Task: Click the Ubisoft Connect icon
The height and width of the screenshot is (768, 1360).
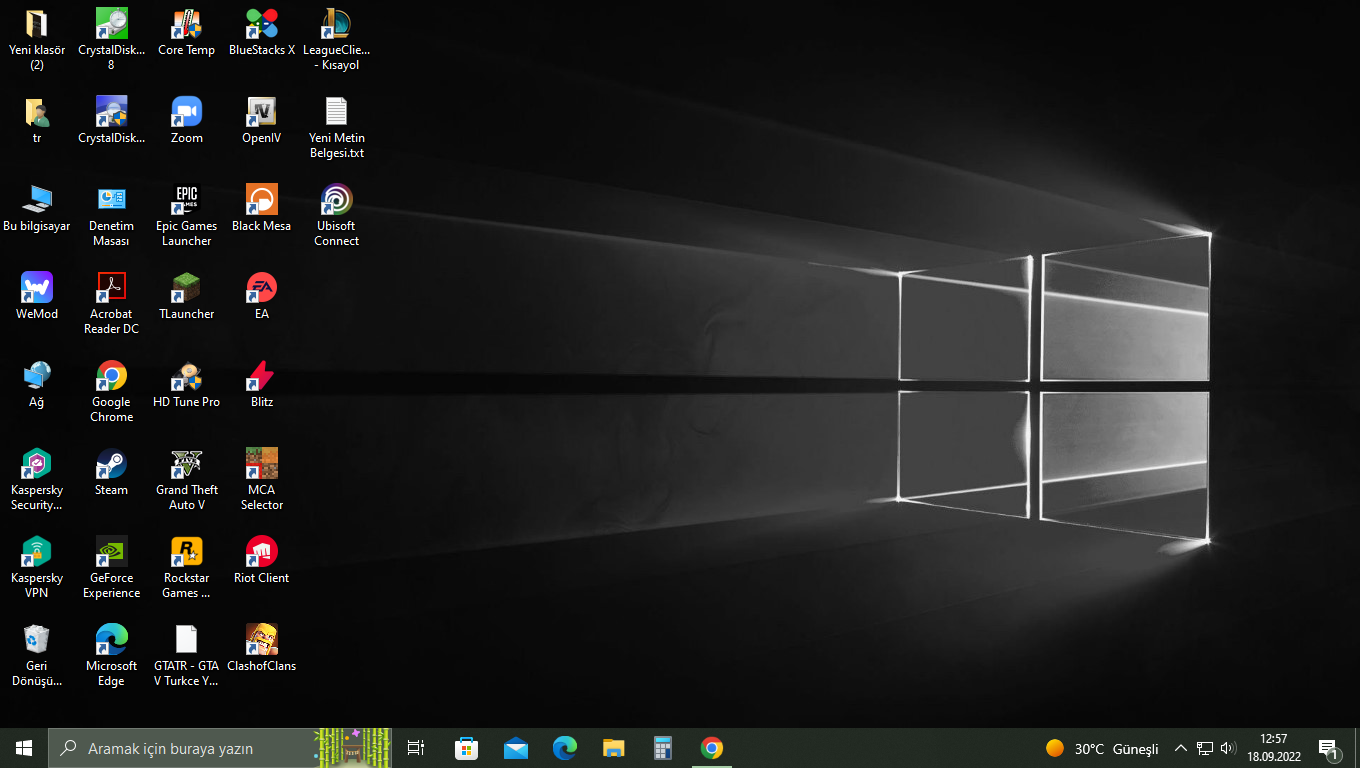Action: (336, 200)
